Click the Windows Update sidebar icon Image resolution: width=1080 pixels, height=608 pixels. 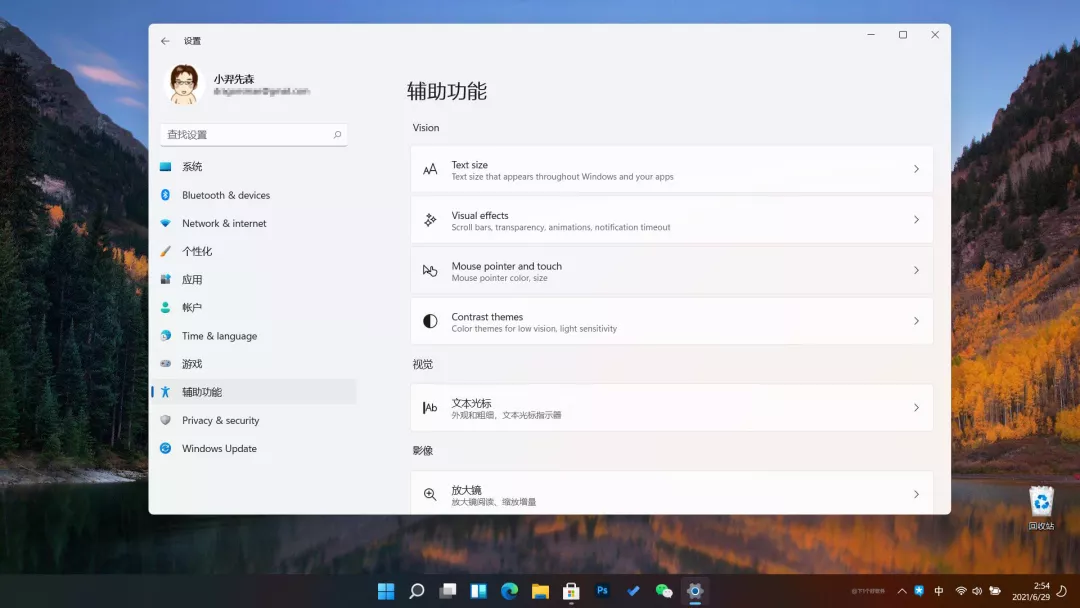[x=166, y=448]
